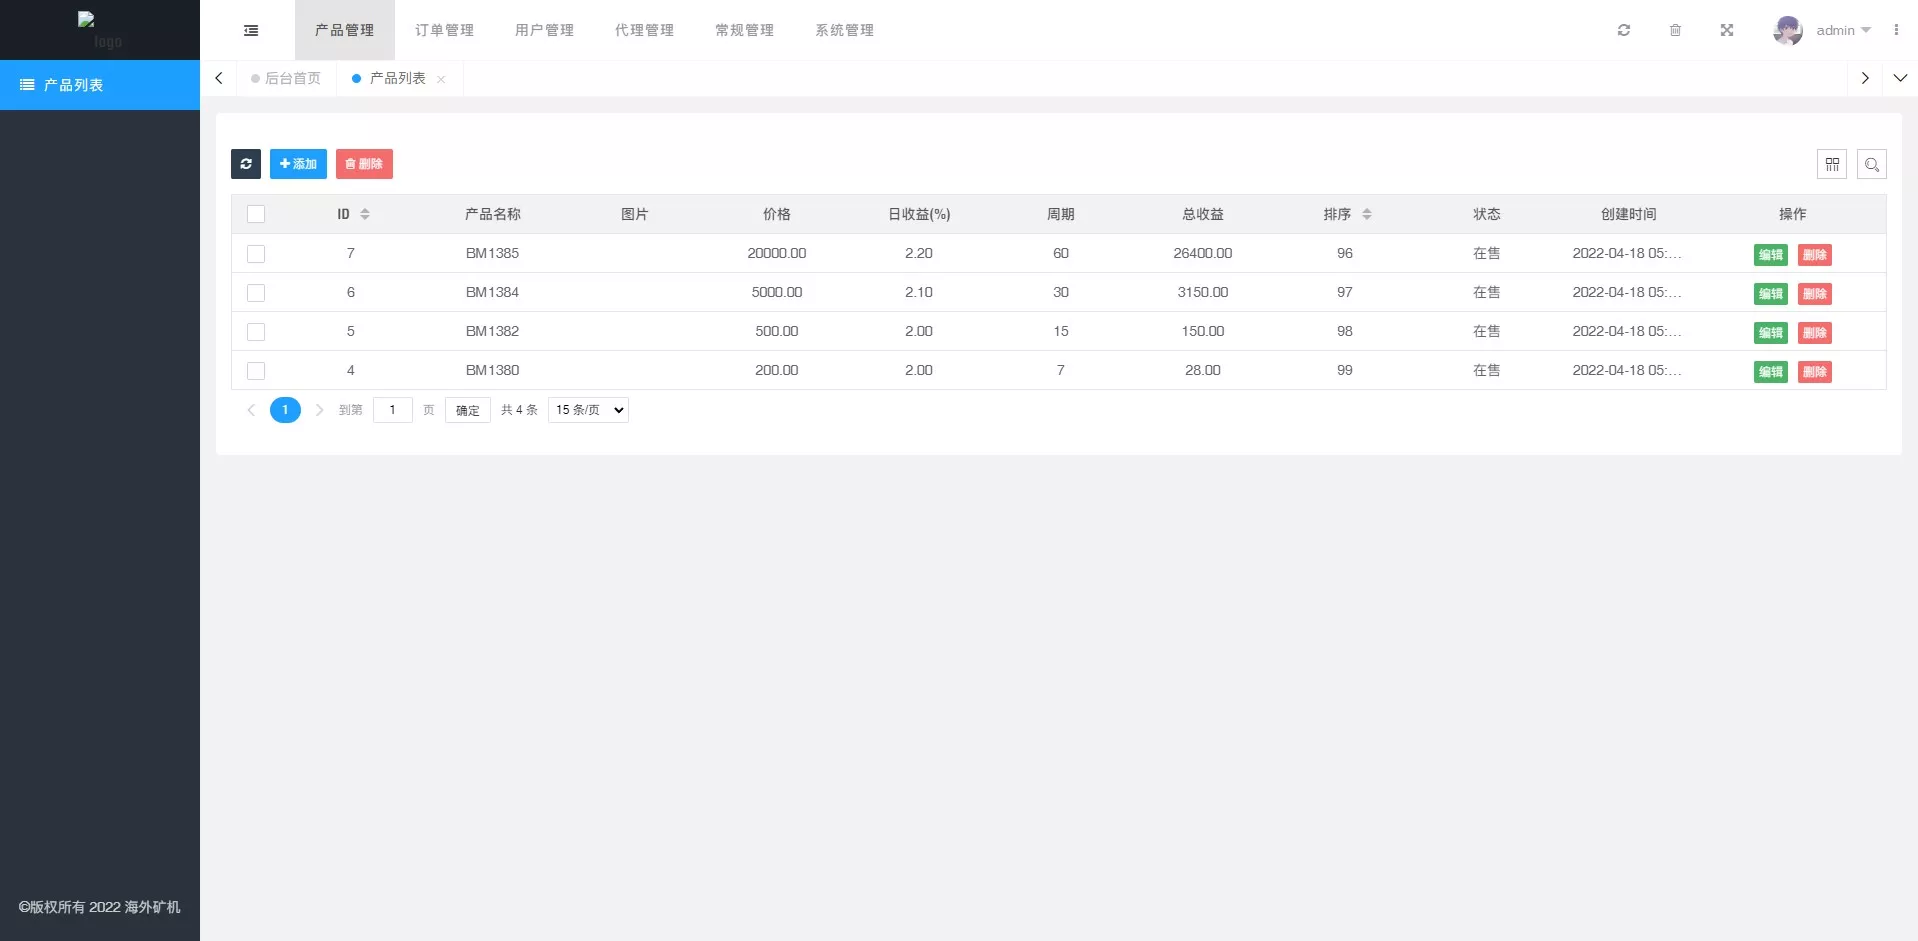Screen dimensions: 1918x941
Task: Toggle fullscreen using the expand icon
Action: (x=1727, y=31)
